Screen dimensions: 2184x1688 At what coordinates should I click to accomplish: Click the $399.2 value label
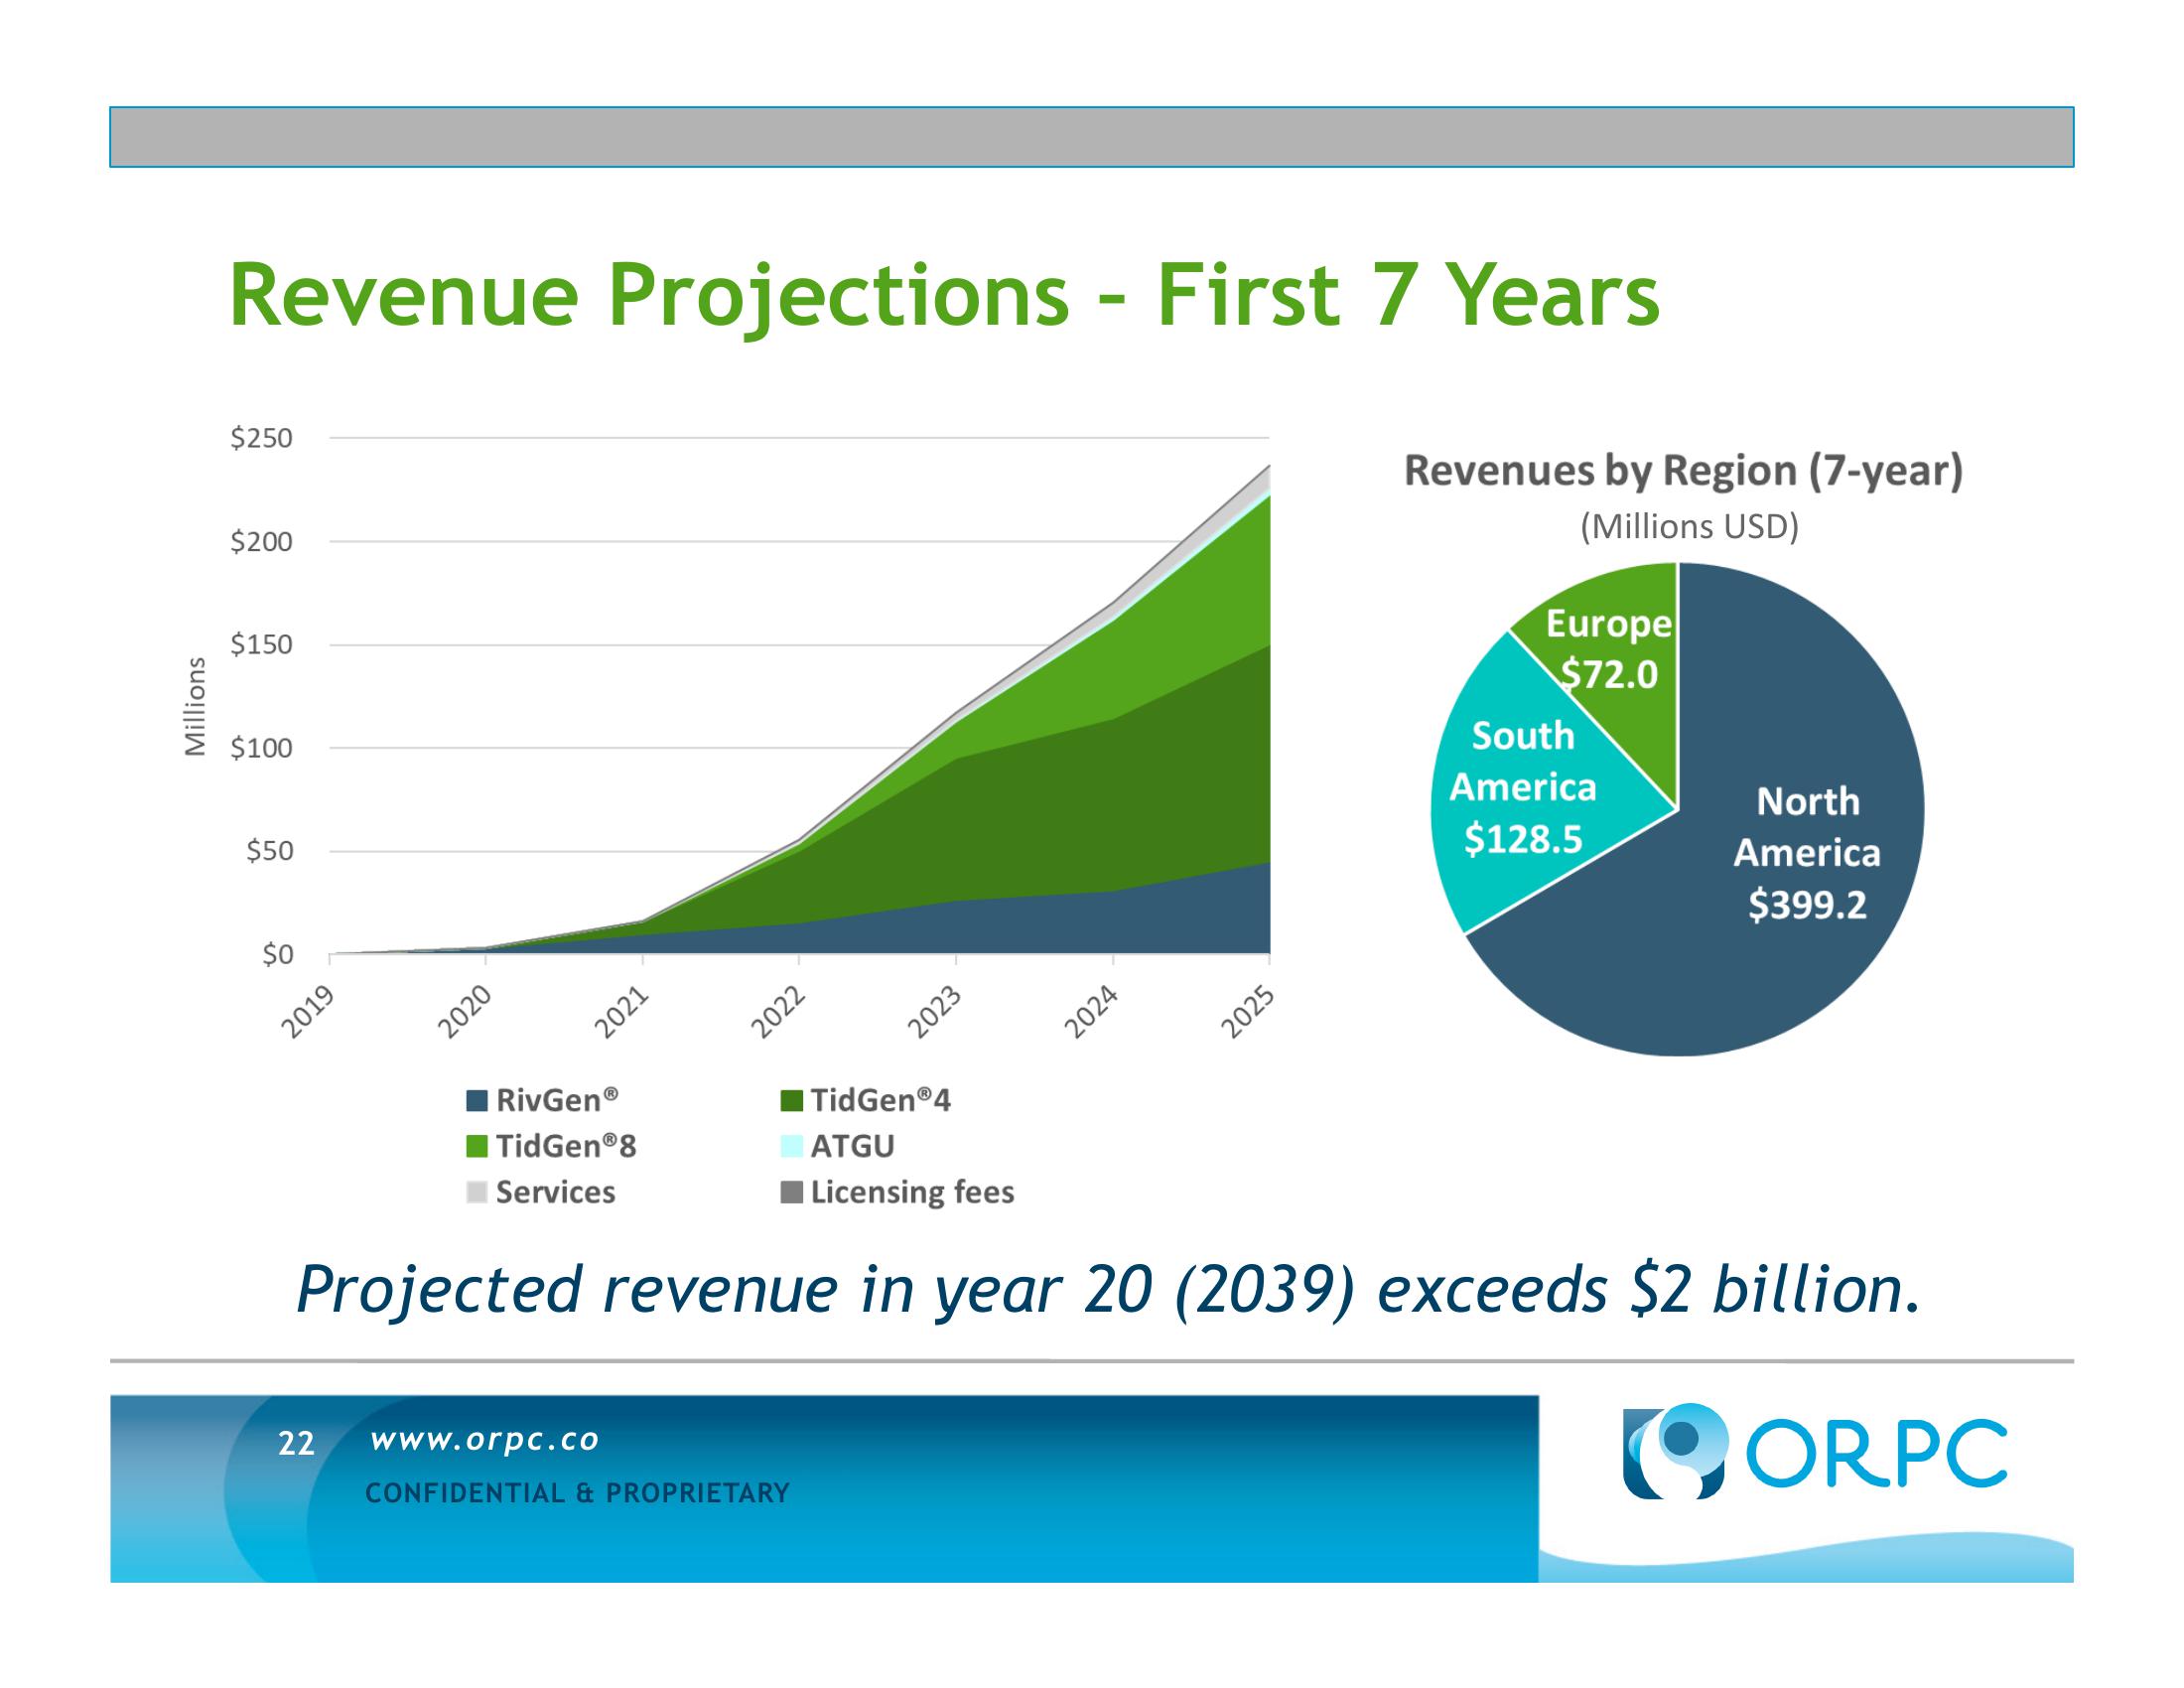tap(1807, 905)
